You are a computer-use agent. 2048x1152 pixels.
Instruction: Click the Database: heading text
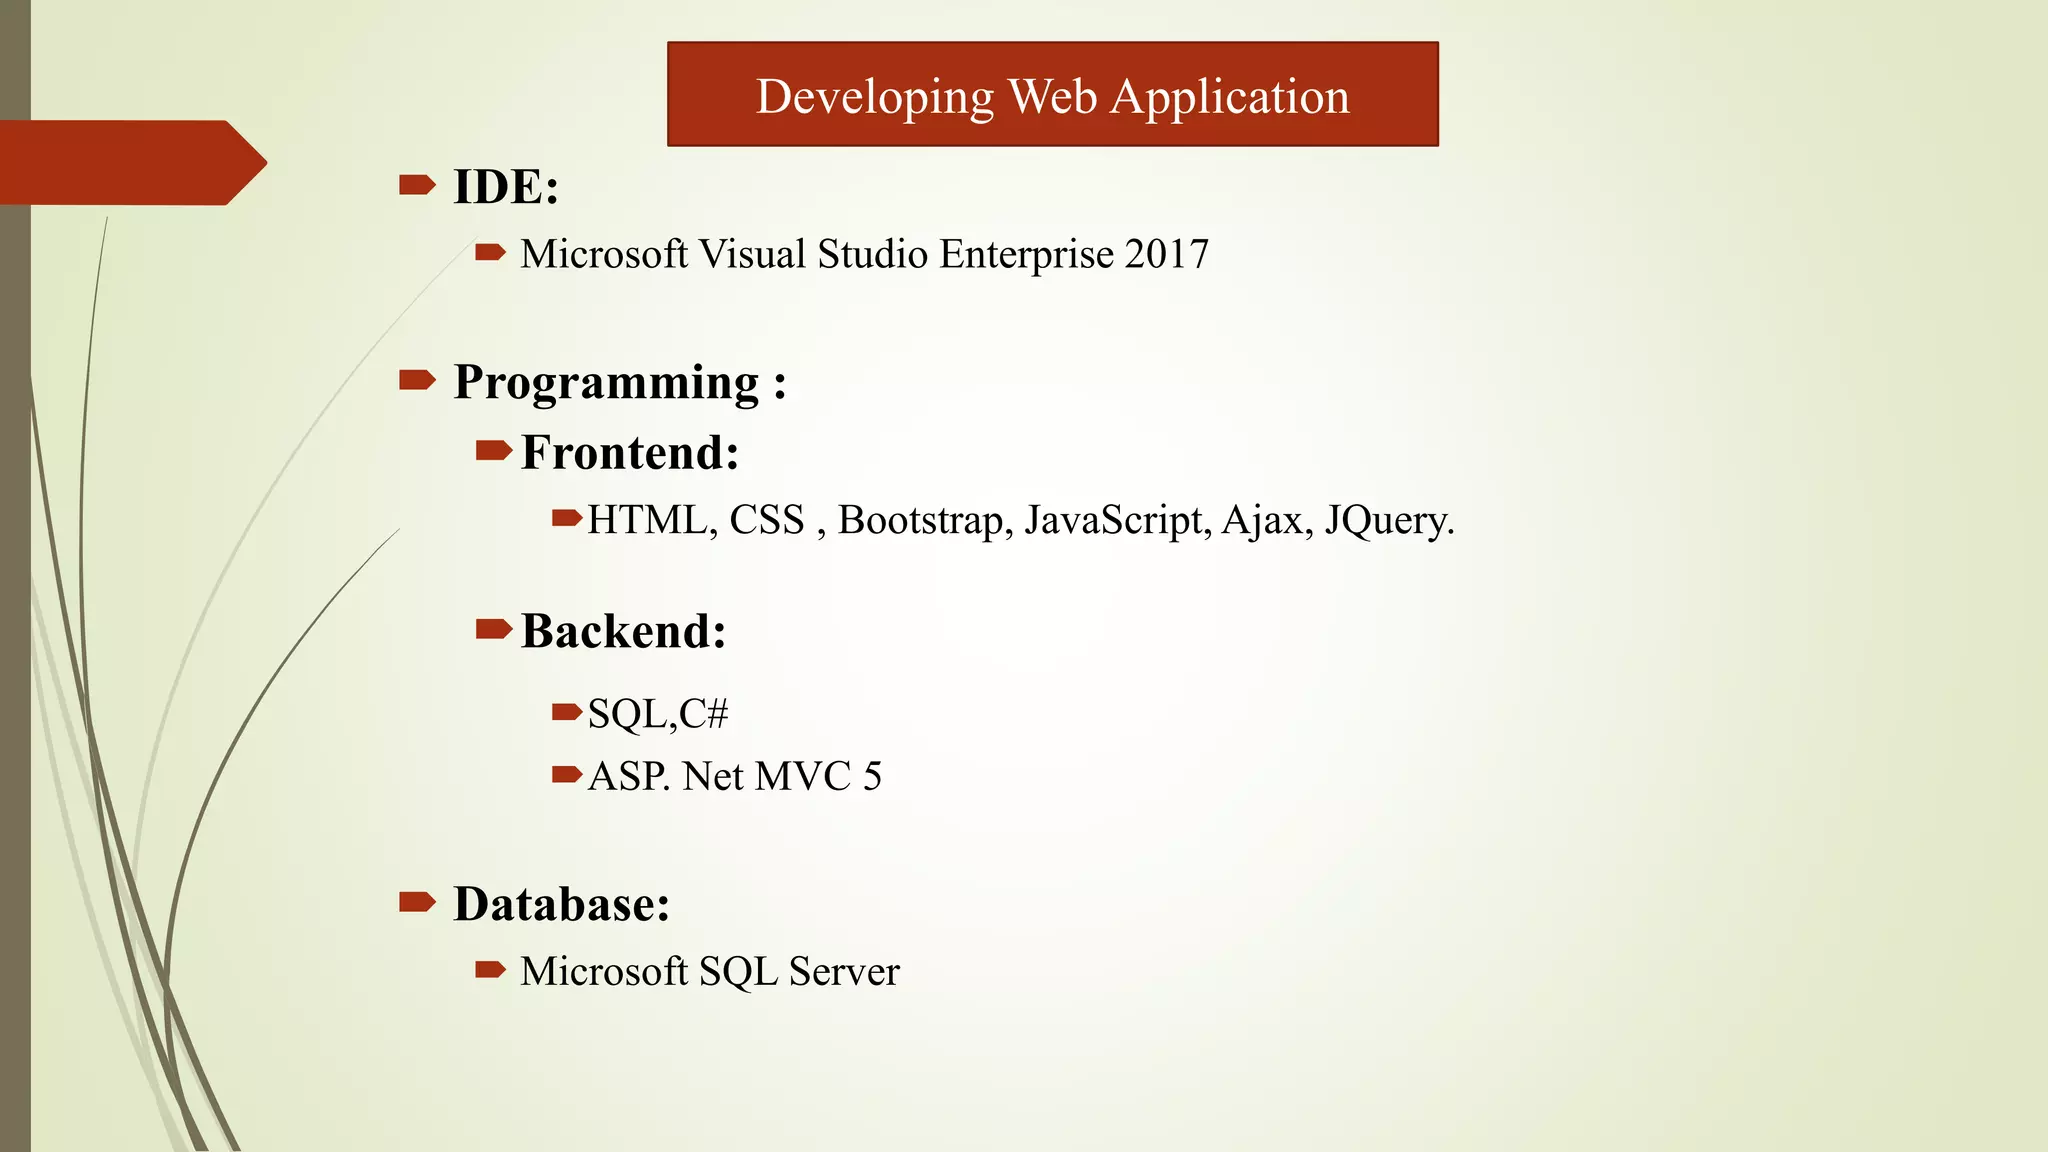point(561,904)
